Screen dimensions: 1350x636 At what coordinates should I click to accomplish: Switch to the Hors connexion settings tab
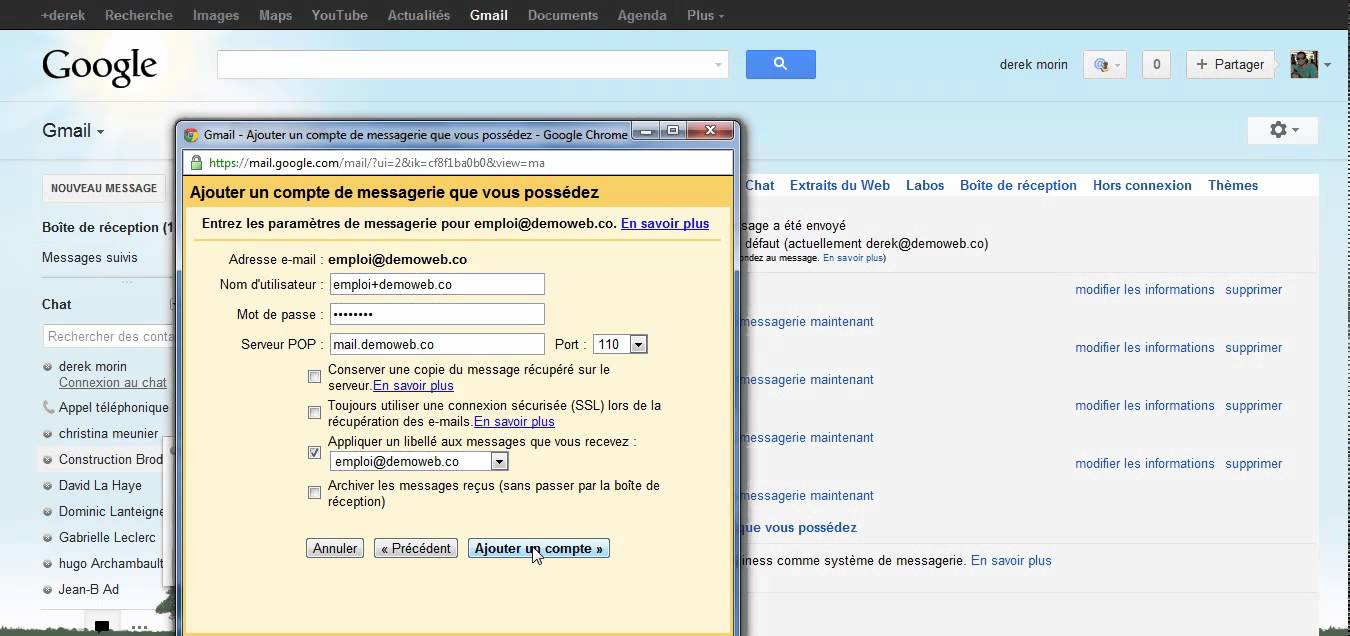(x=1142, y=185)
